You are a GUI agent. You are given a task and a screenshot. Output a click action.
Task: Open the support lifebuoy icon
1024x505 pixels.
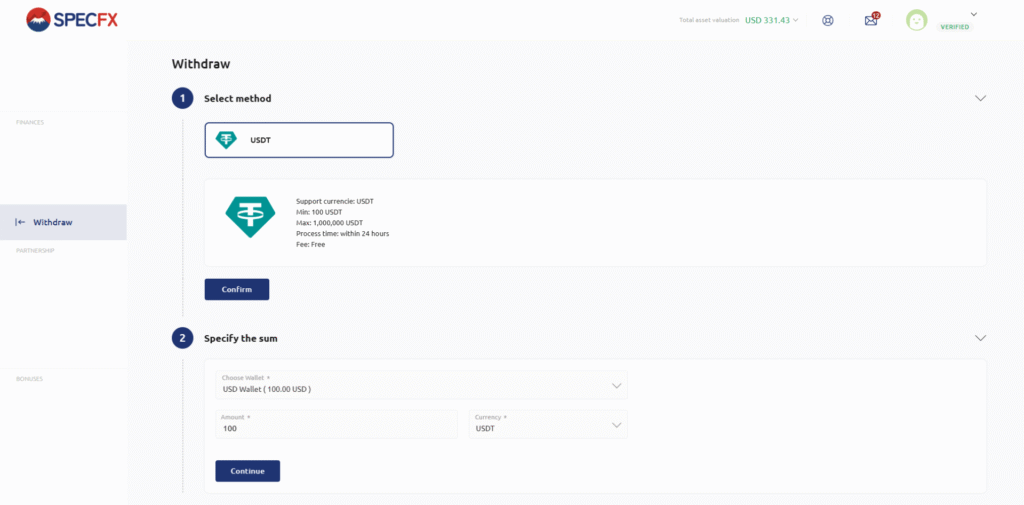tap(827, 20)
